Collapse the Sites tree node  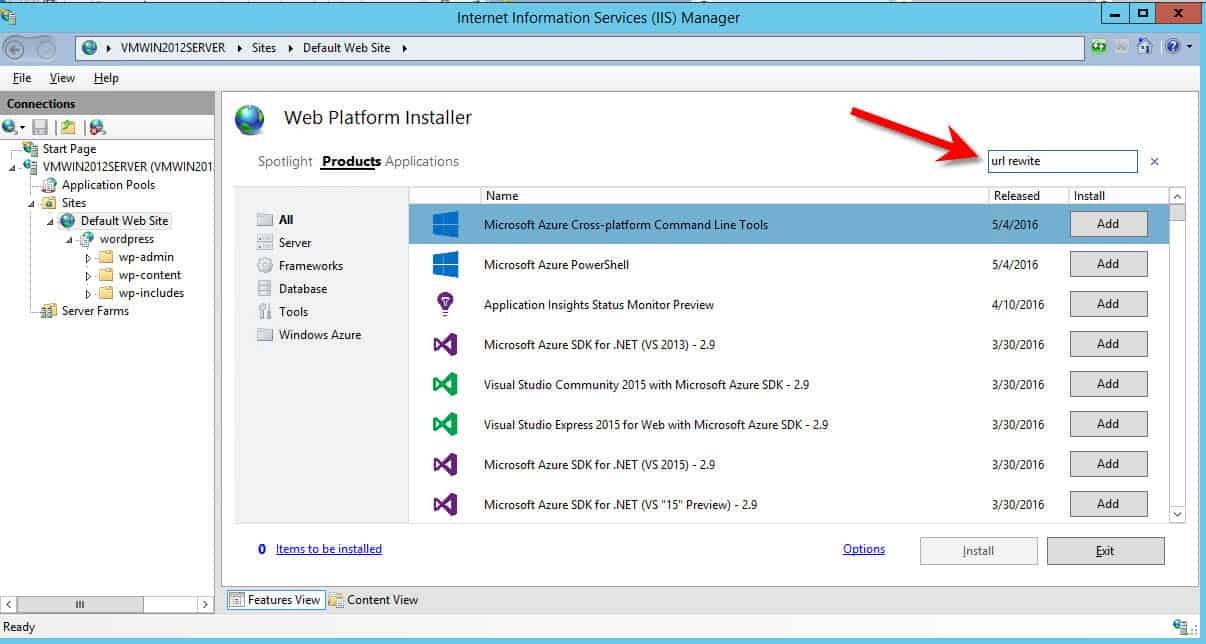[x=32, y=204]
